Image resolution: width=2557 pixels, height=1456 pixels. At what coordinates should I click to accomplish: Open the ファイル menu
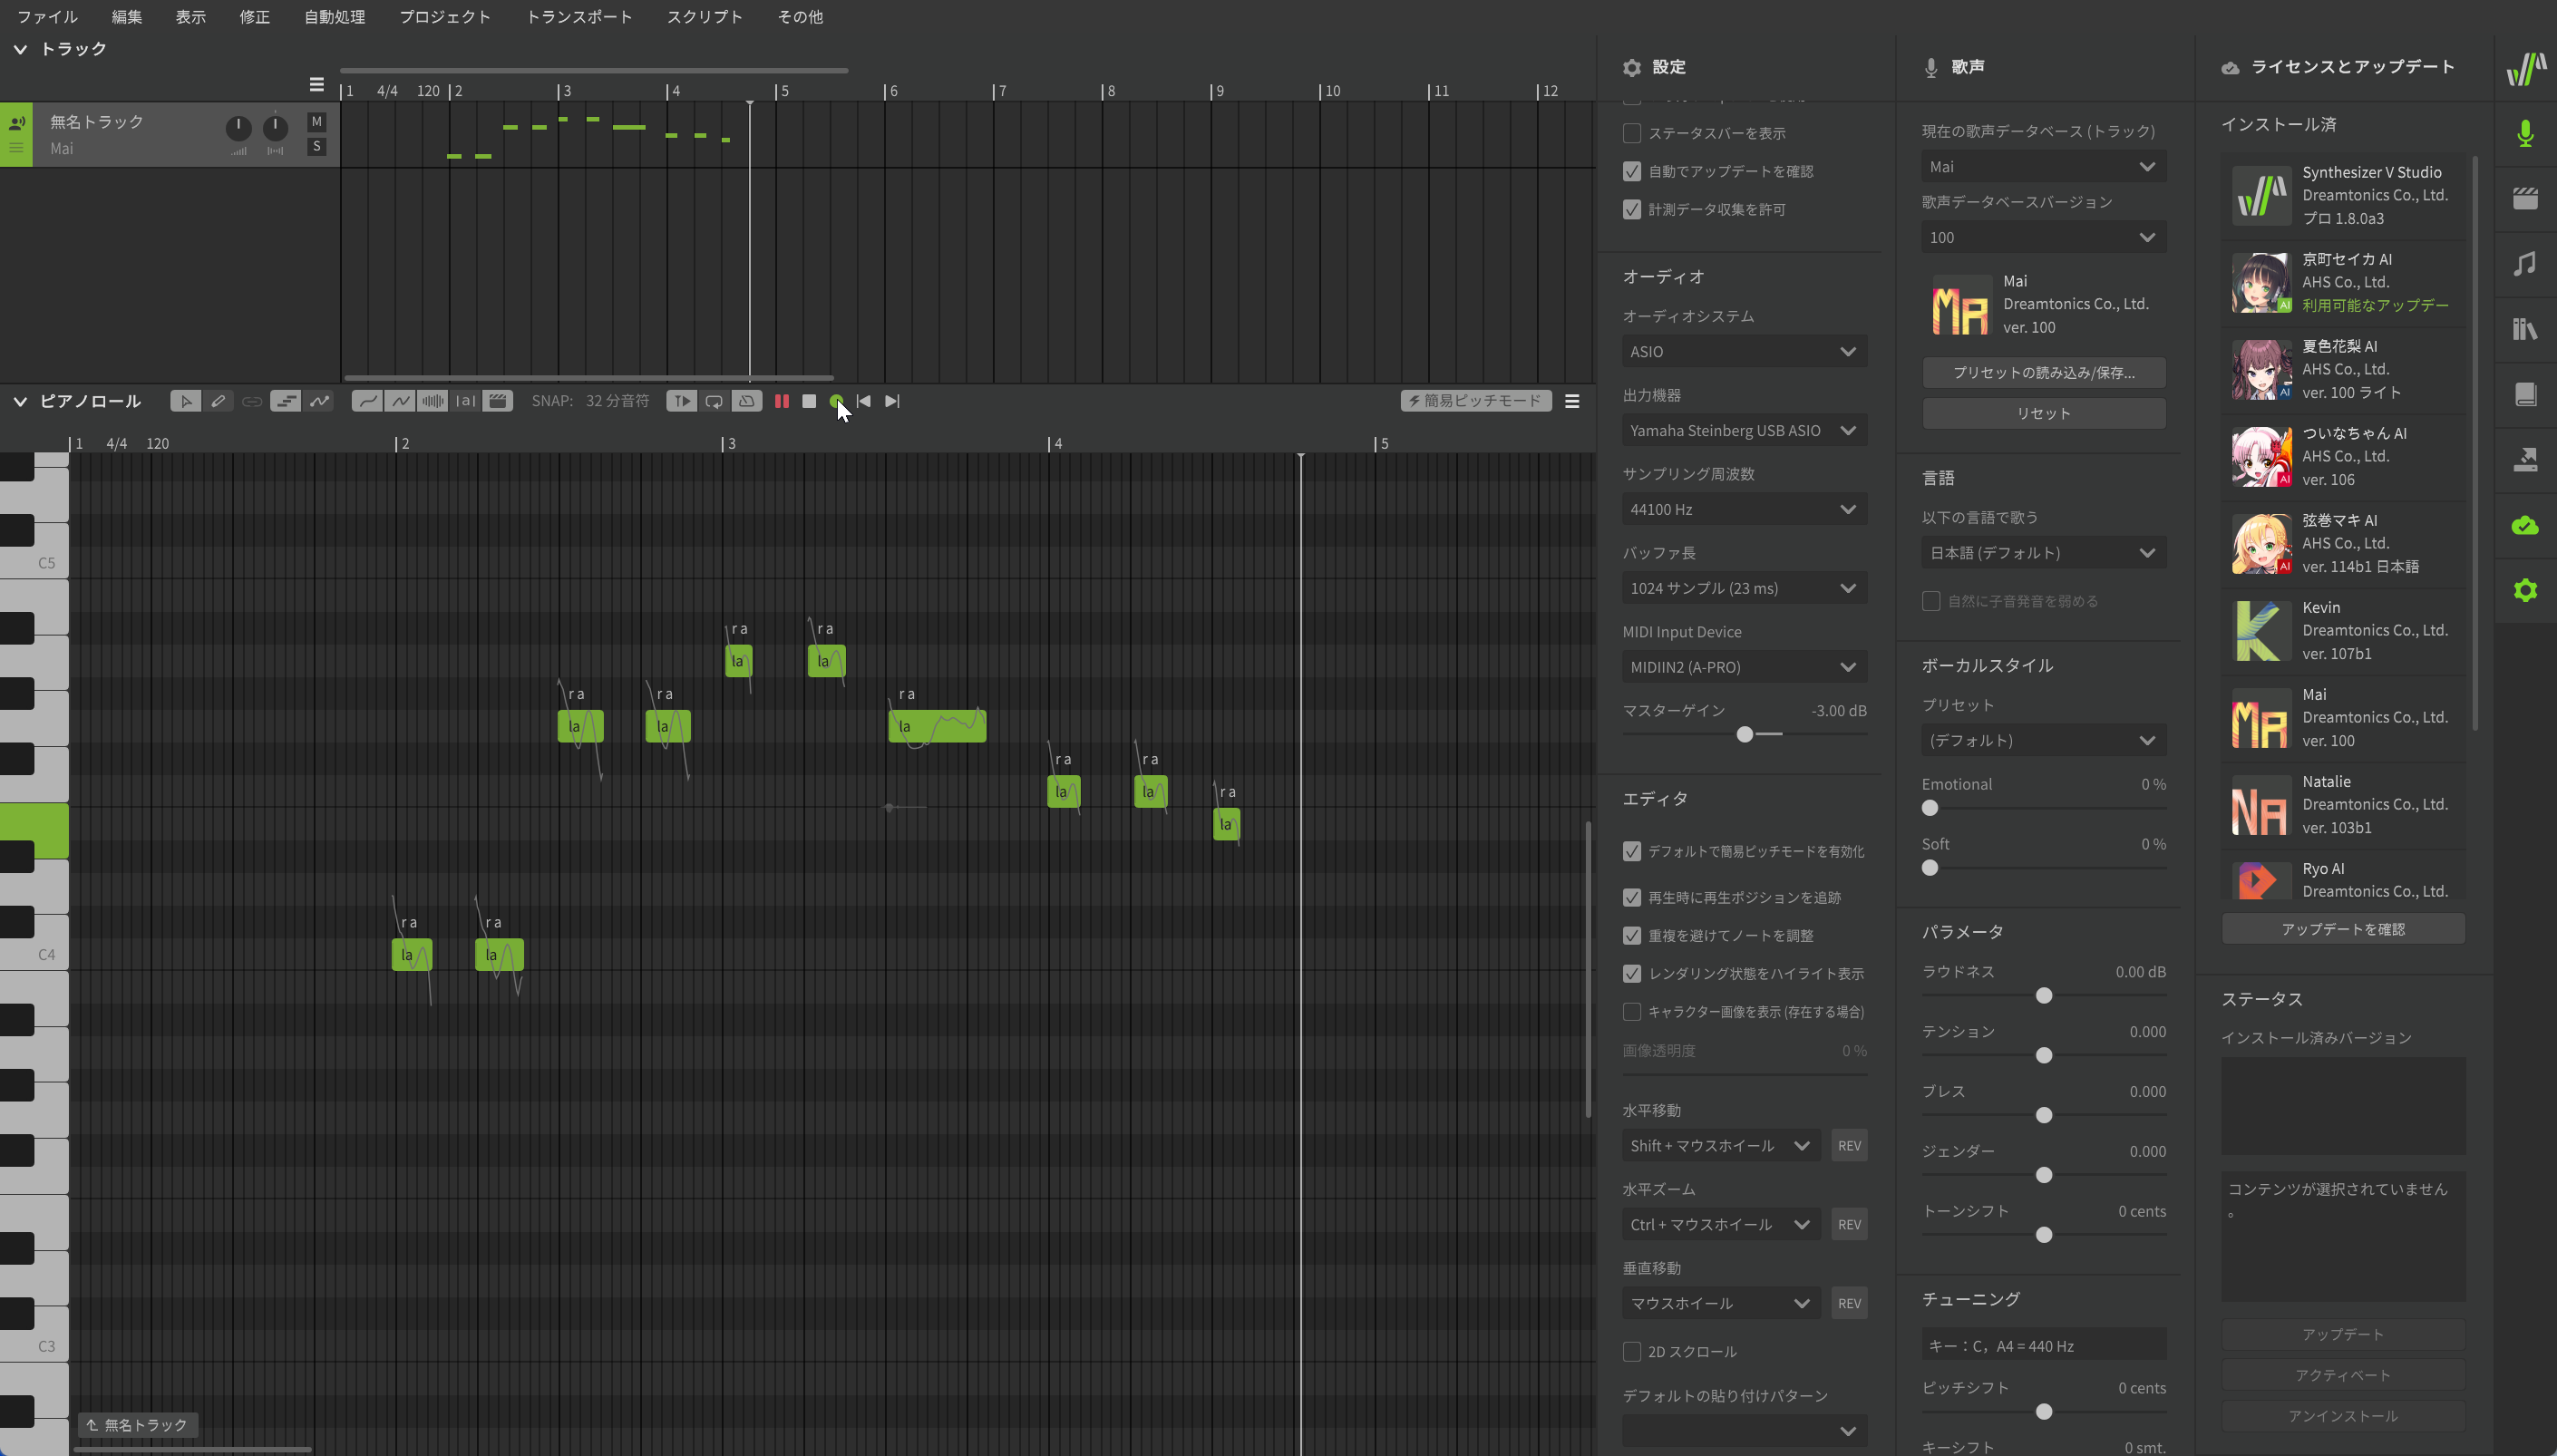[x=47, y=16]
